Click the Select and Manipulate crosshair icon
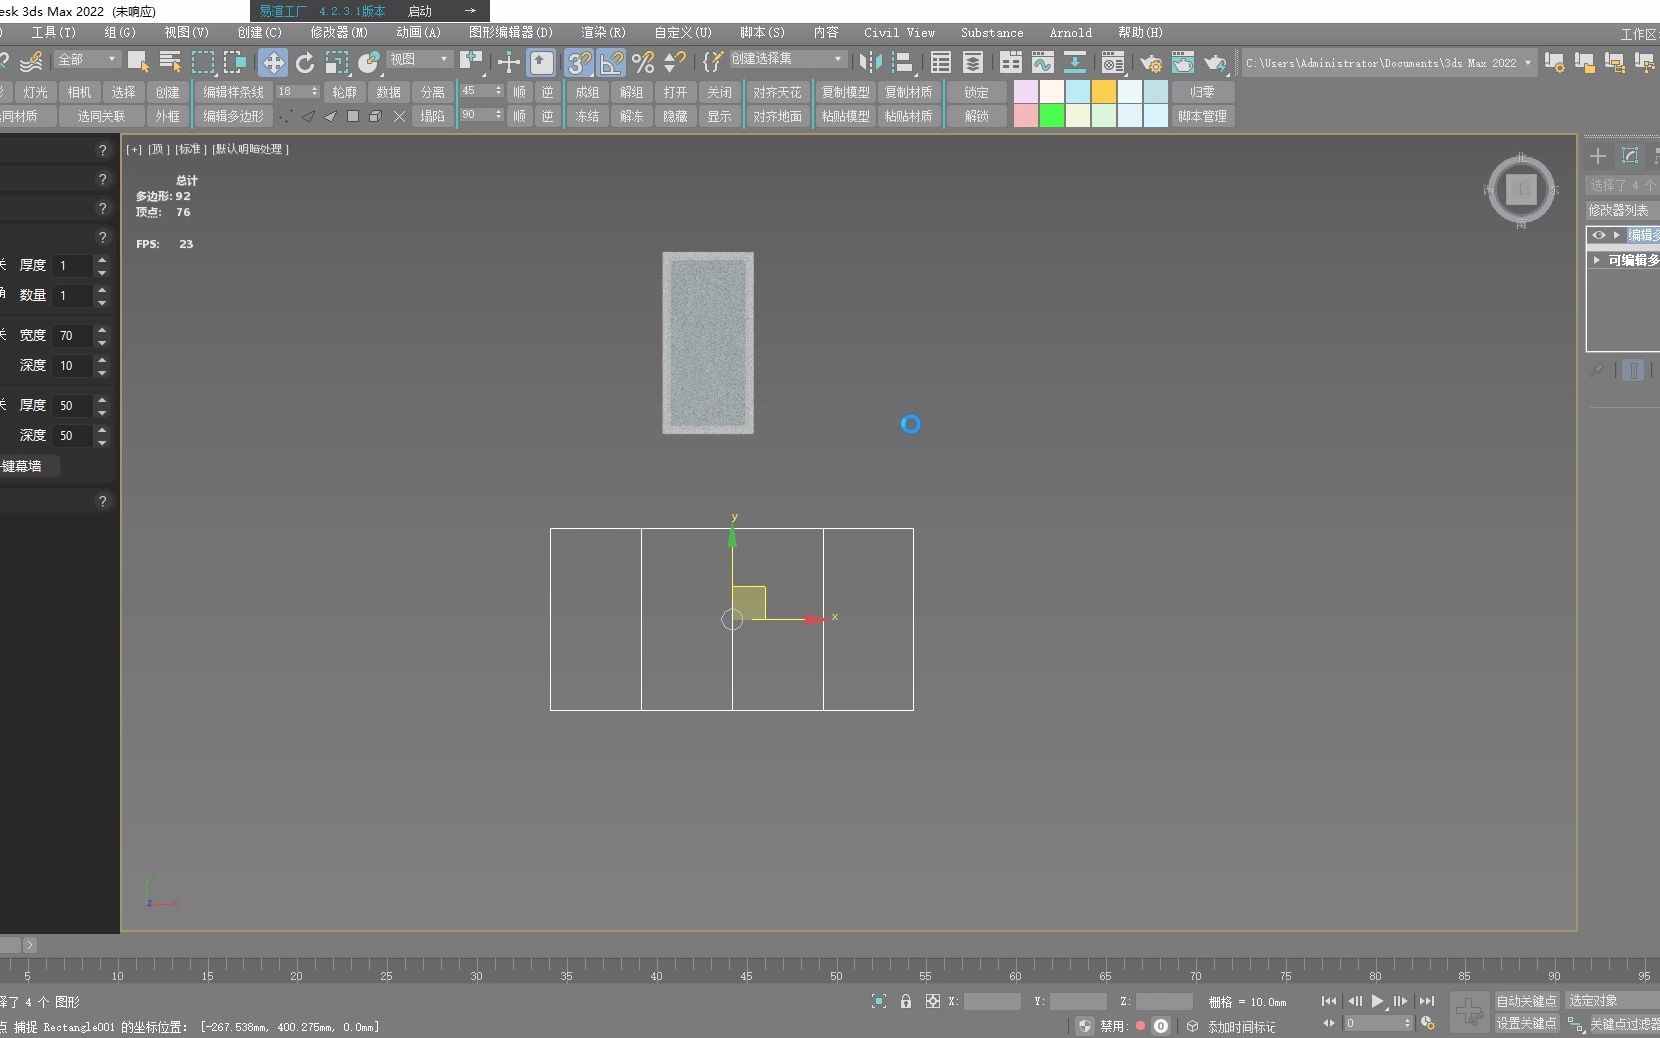This screenshot has width=1660, height=1038. pos(509,62)
